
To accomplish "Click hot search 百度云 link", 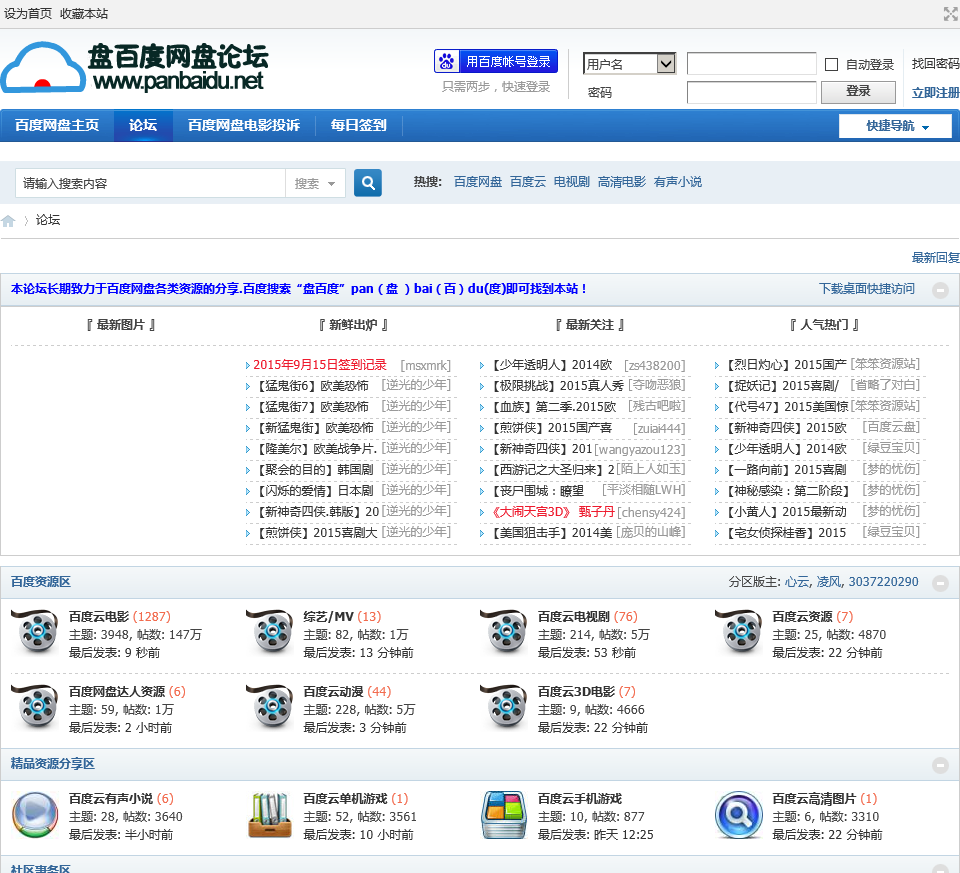I will [528, 182].
